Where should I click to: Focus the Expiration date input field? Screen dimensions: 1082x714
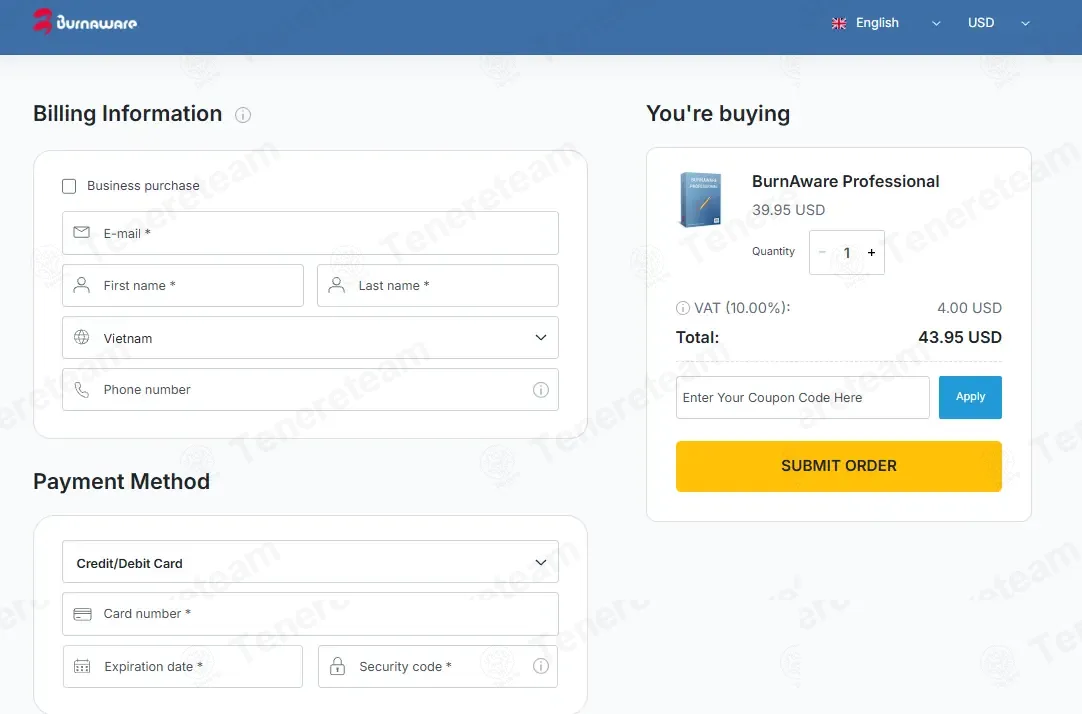[x=183, y=666]
